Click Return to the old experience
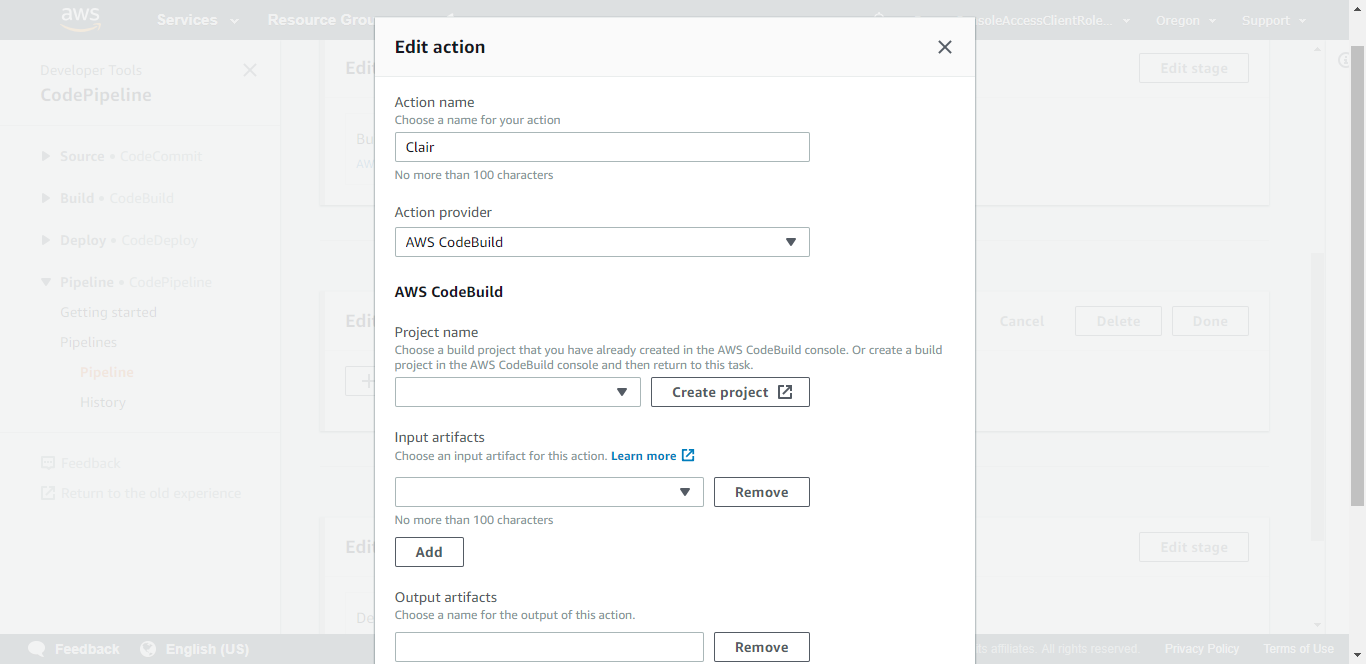The height and width of the screenshot is (664, 1366). coord(151,493)
